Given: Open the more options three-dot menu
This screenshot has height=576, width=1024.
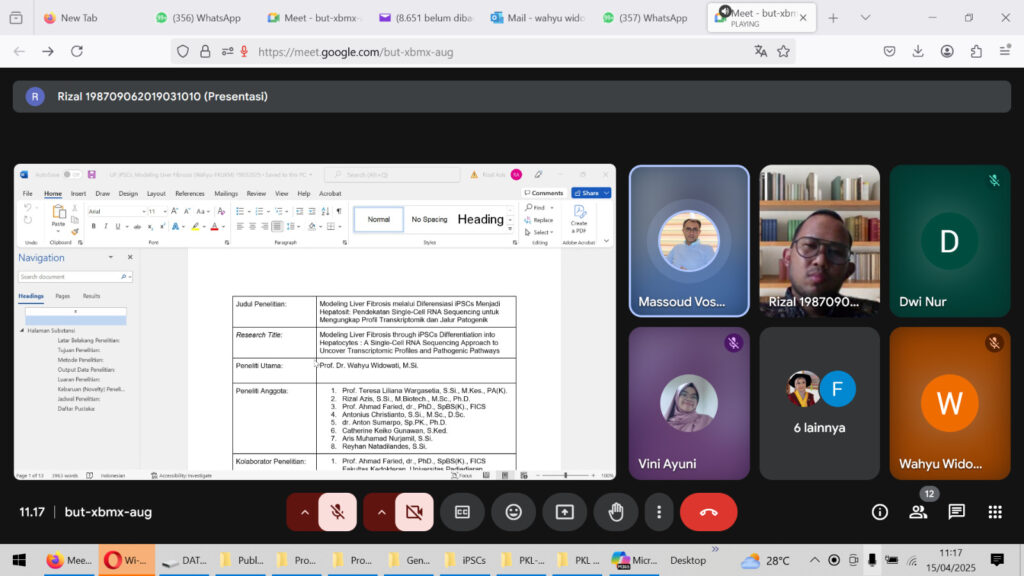Looking at the screenshot, I should click(x=658, y=512).
